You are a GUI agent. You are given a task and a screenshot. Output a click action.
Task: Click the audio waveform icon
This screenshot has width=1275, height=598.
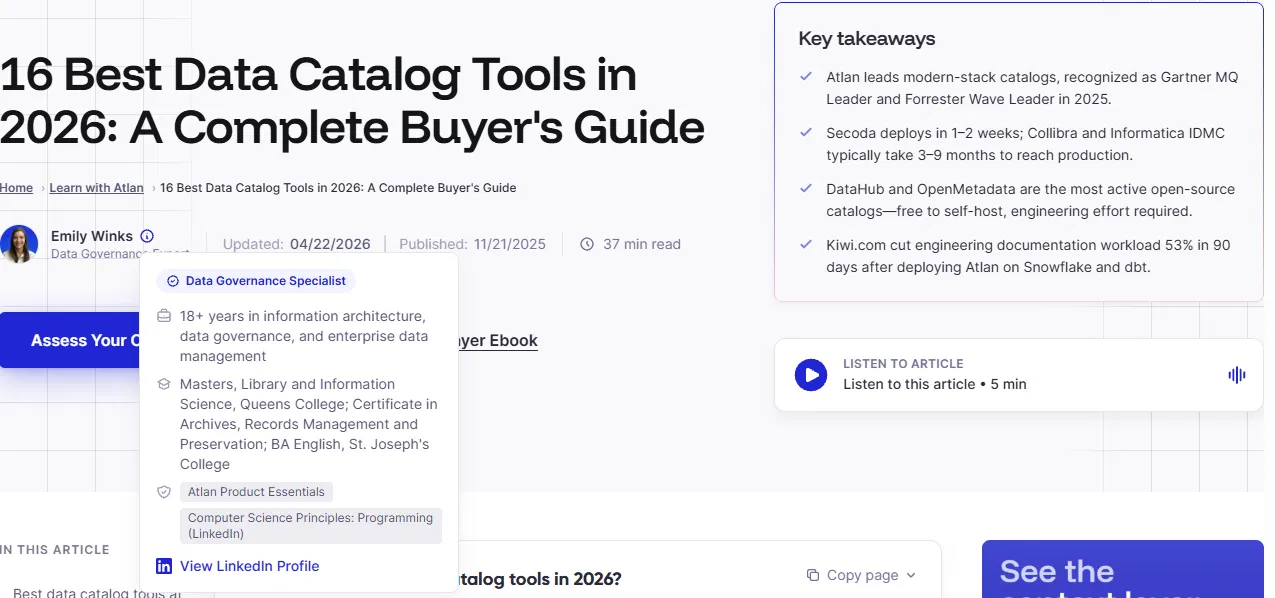pos(1237,375)
